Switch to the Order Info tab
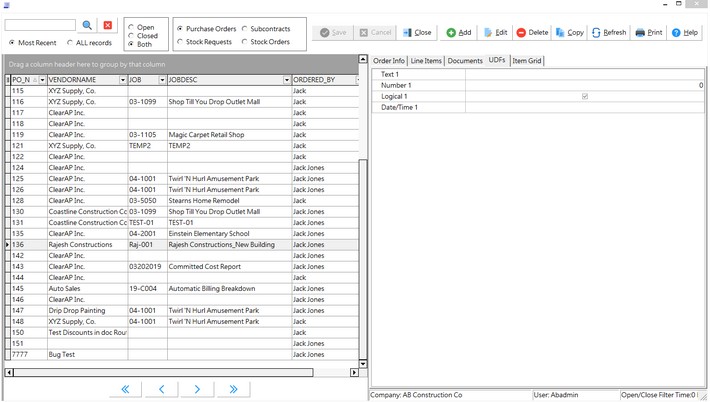710x402 pixels. pyautogui.click(x=389, y=61)
